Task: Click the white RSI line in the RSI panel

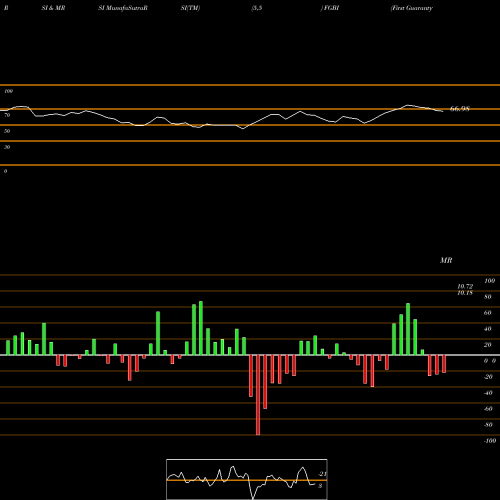Action: coord(222,125)
